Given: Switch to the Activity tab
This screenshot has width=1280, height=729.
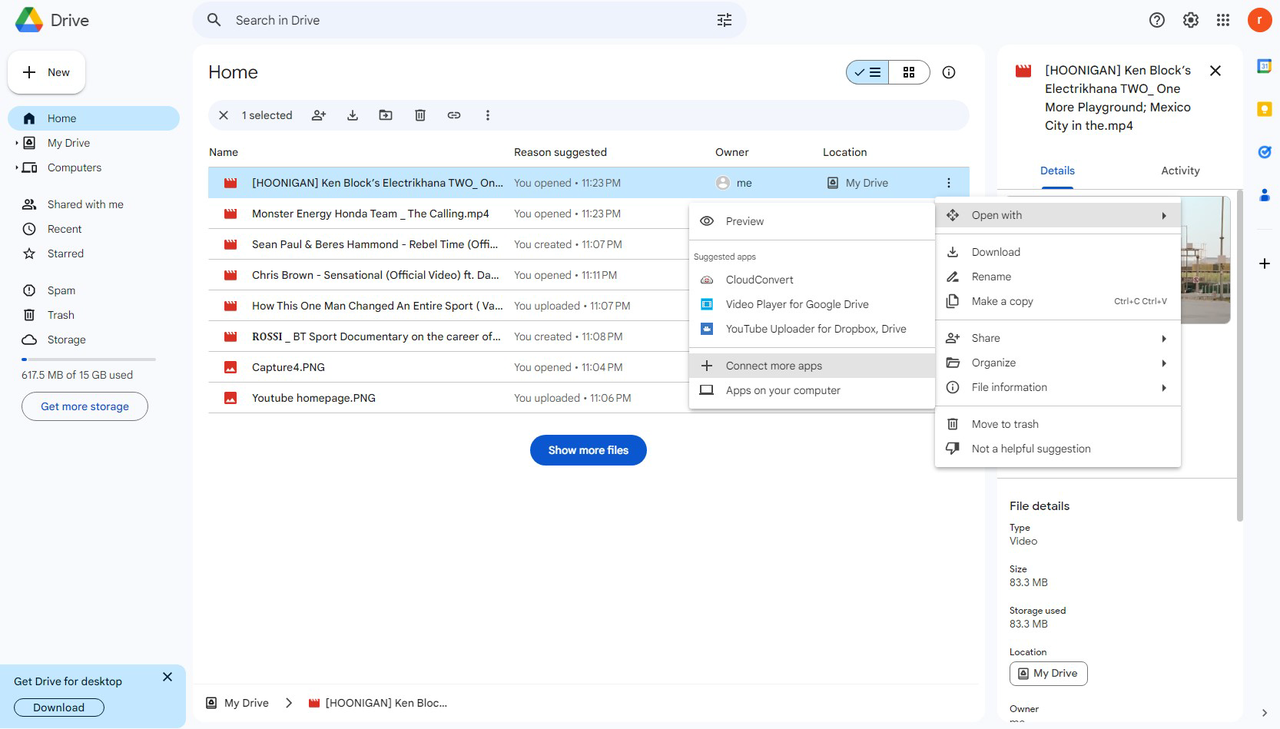Looking at the screenshot, I should [1180, 170].
